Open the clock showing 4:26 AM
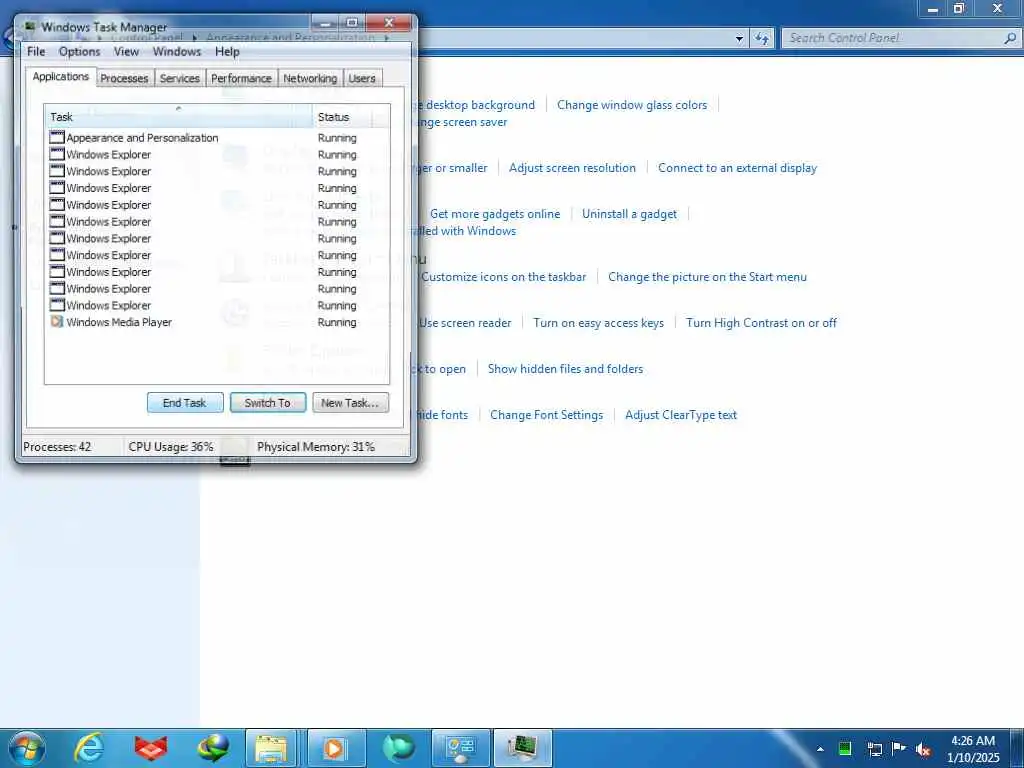1024x768 pixels. 973,749
